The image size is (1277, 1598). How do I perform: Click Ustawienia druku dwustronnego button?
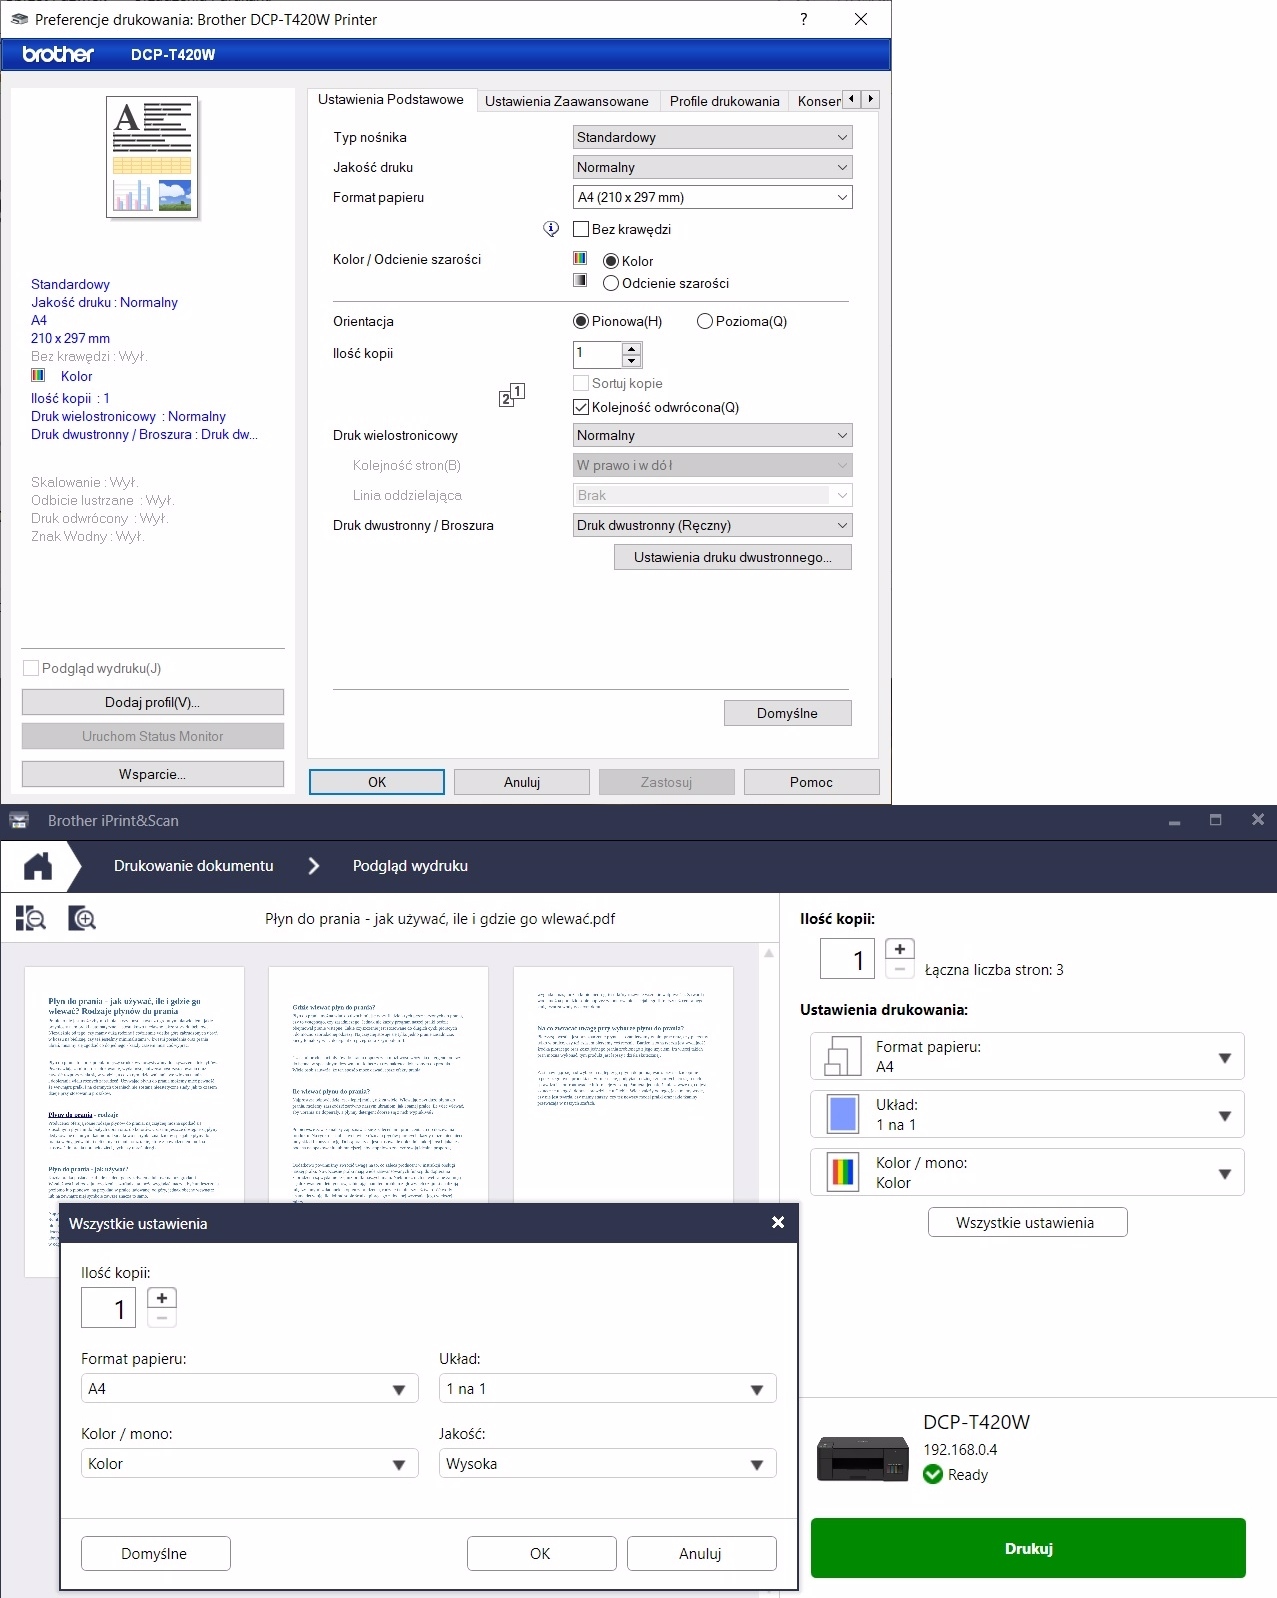[732, 557]
